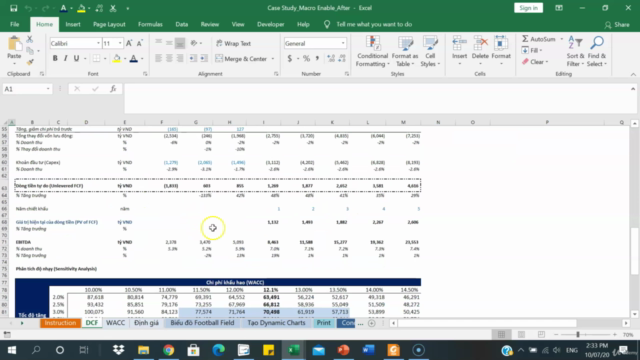The height and width of the screenshot is (360, 640).
Task: Open the WACC worksheet tab
Action: [x=116, y=323]
